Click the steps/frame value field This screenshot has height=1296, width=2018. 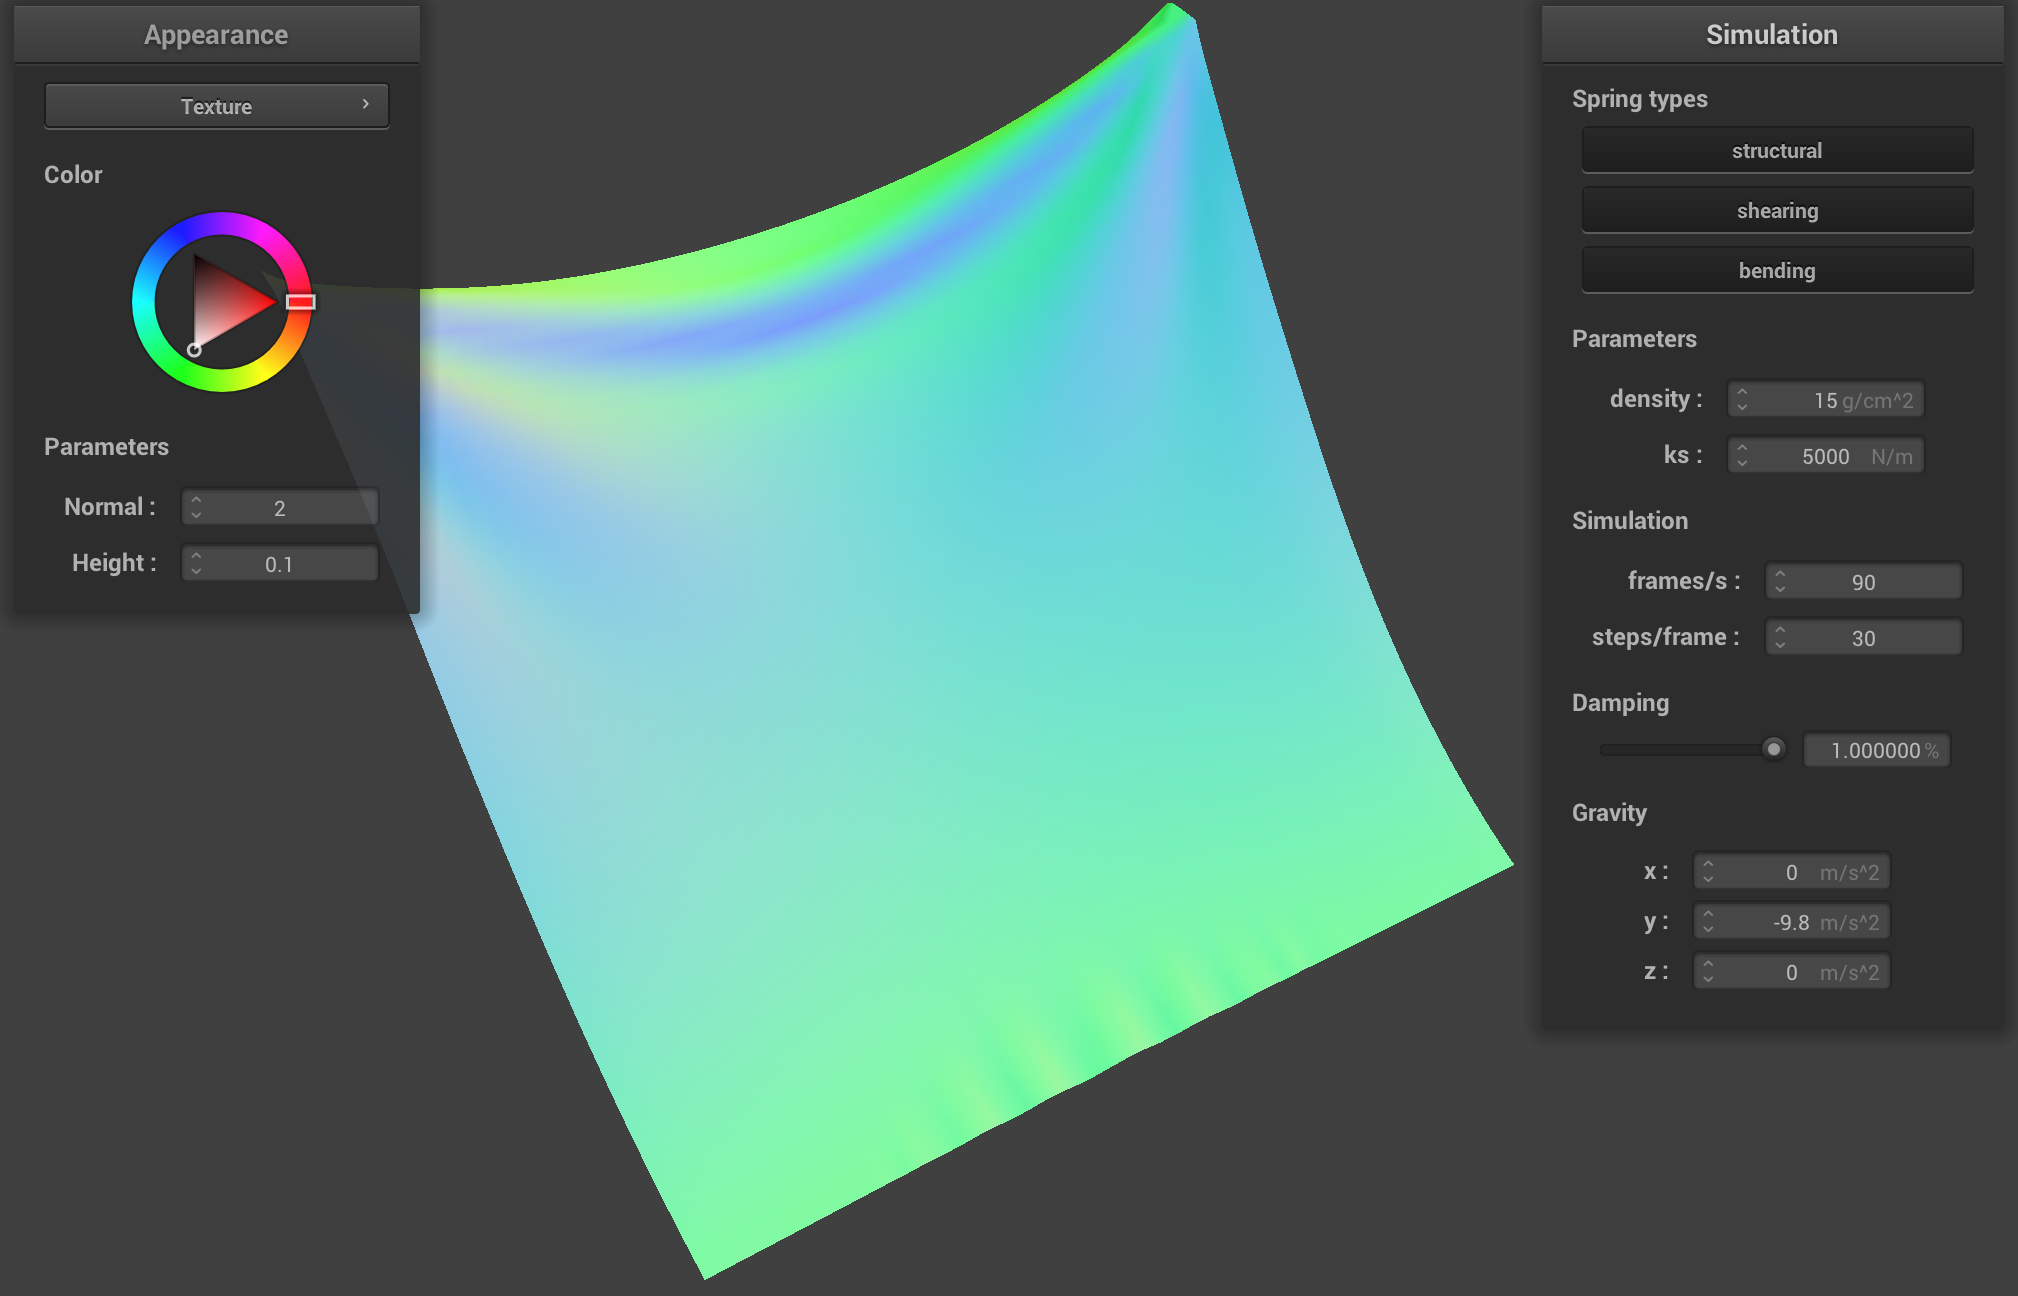pos(1864,638)
